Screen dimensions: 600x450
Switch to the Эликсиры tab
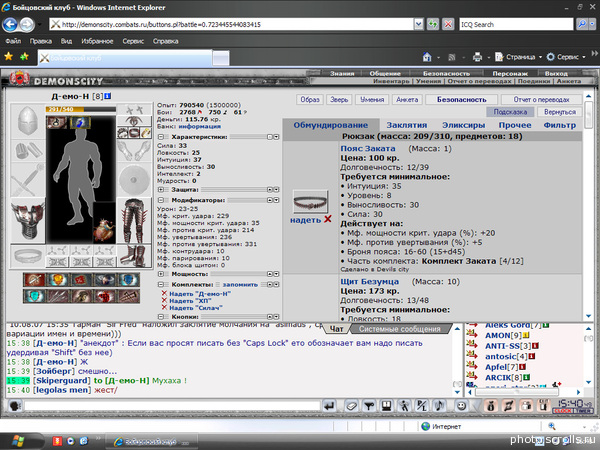tap(463, 125)
